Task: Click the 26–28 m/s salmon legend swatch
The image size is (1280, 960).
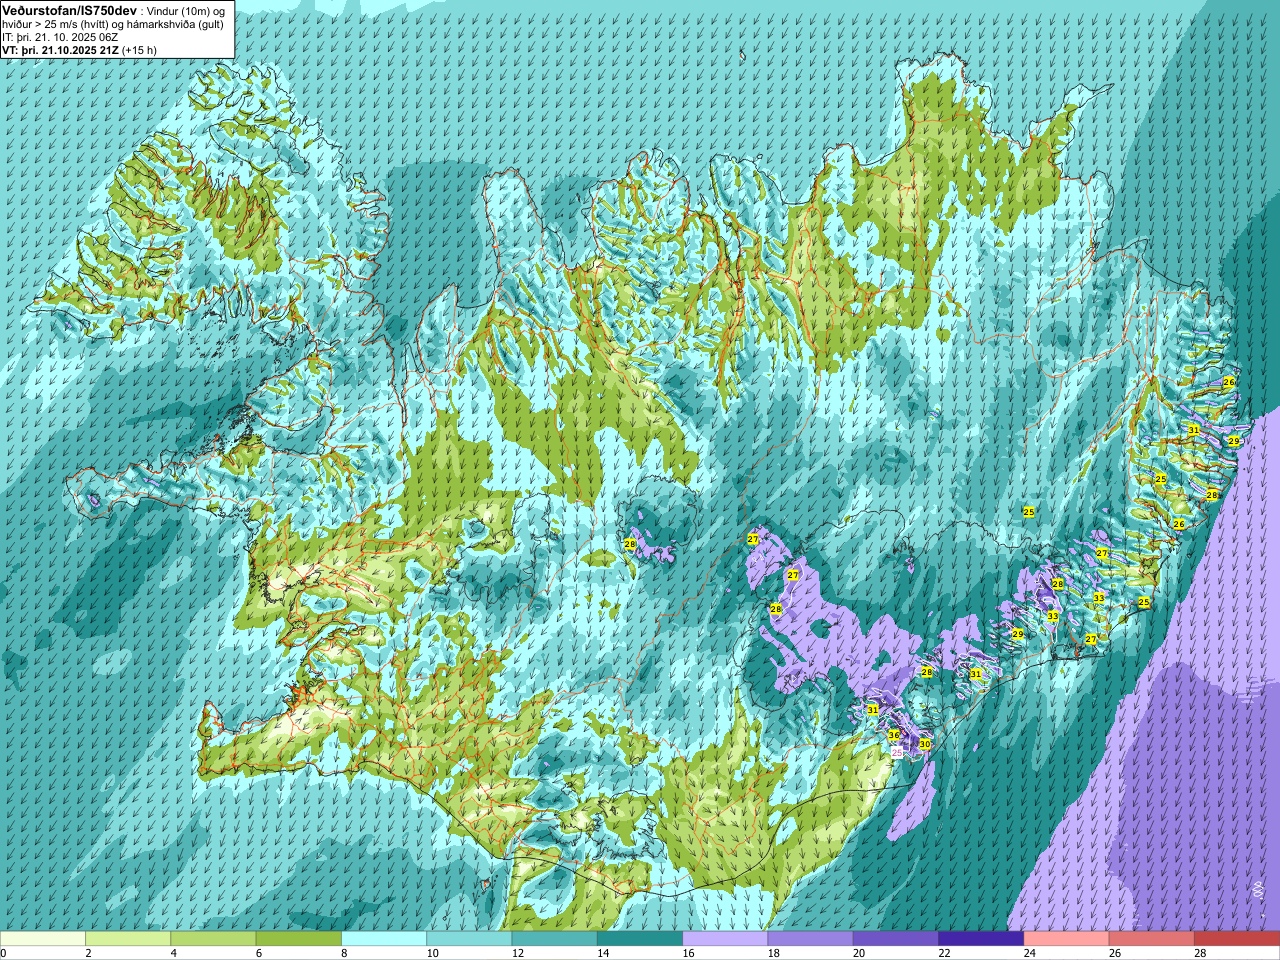Action: (x=1151, y=939)
